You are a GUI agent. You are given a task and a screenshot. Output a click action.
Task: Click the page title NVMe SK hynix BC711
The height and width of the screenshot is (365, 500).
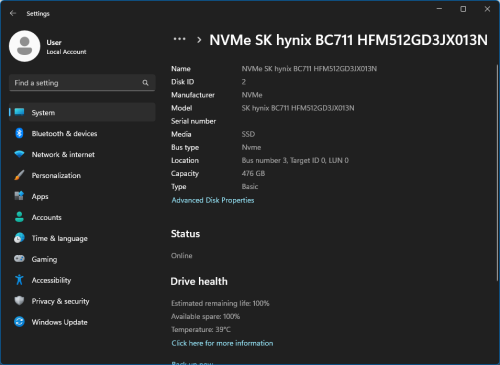pos(348,40)
